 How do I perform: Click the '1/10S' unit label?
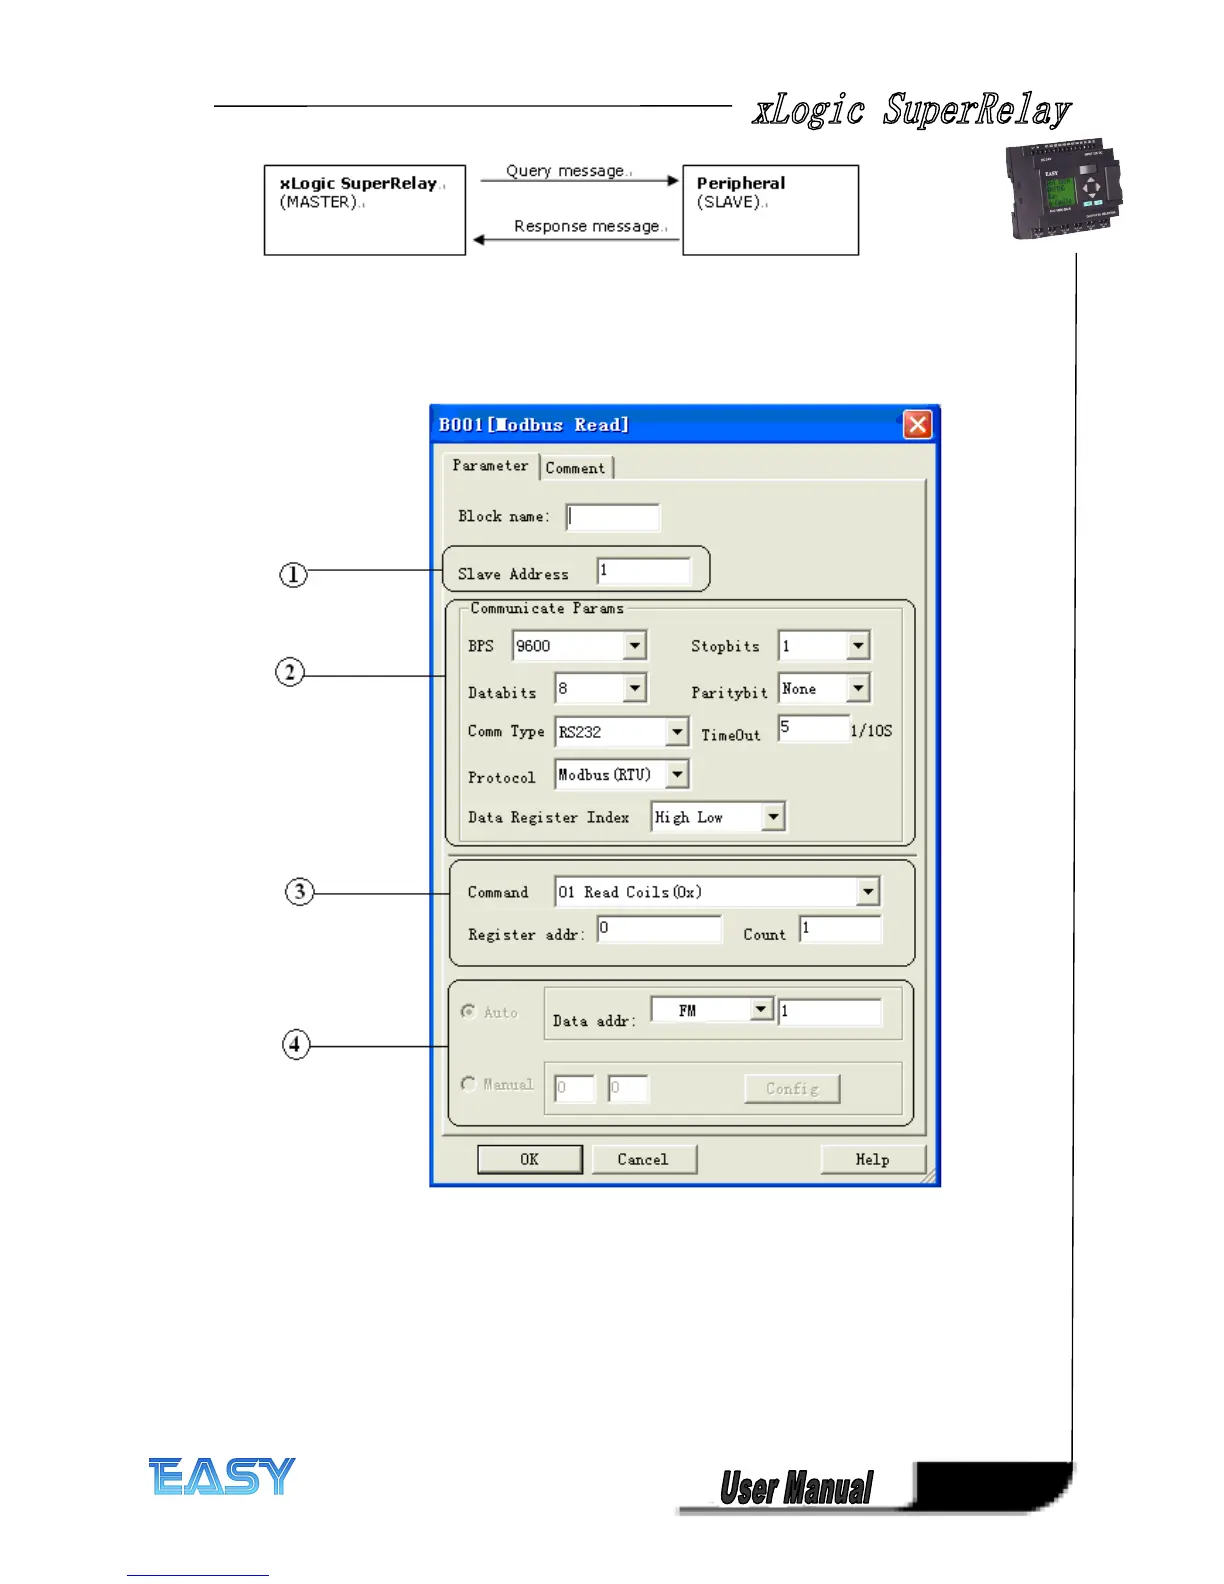(871, 731)
